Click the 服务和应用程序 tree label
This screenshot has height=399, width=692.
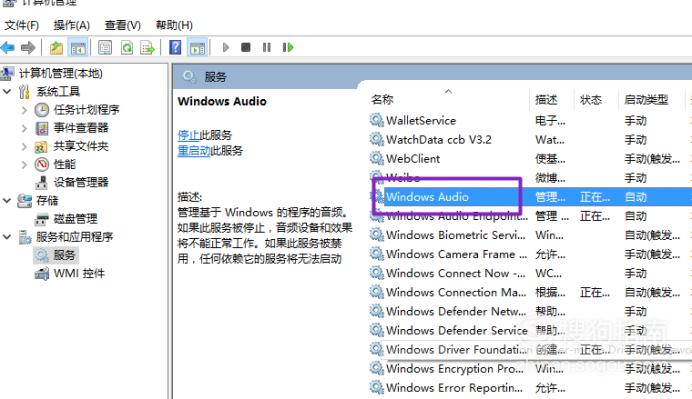[75, 237]
